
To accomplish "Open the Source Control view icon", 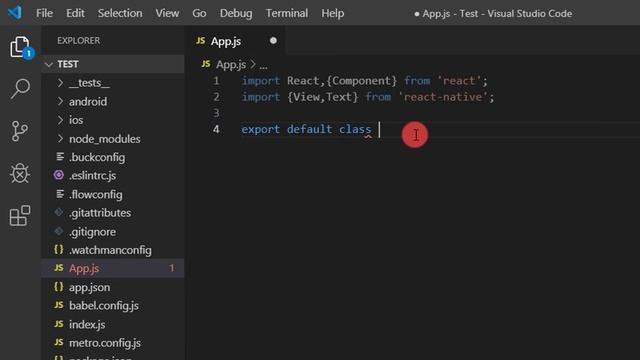I will click(x=20, y=131).
